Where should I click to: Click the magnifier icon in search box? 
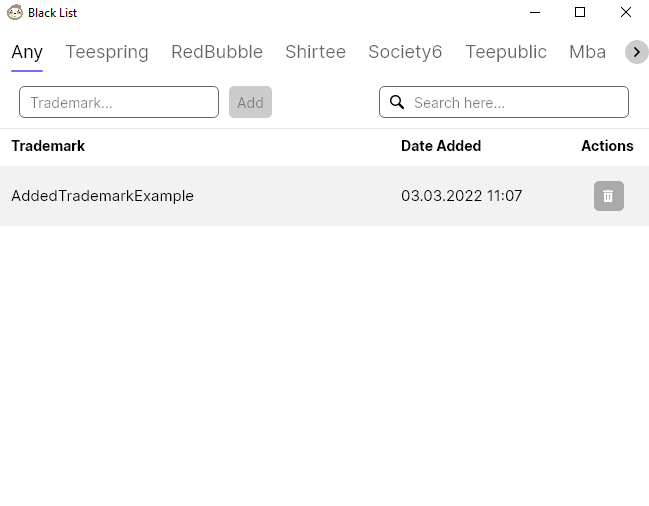coord(397,102)
